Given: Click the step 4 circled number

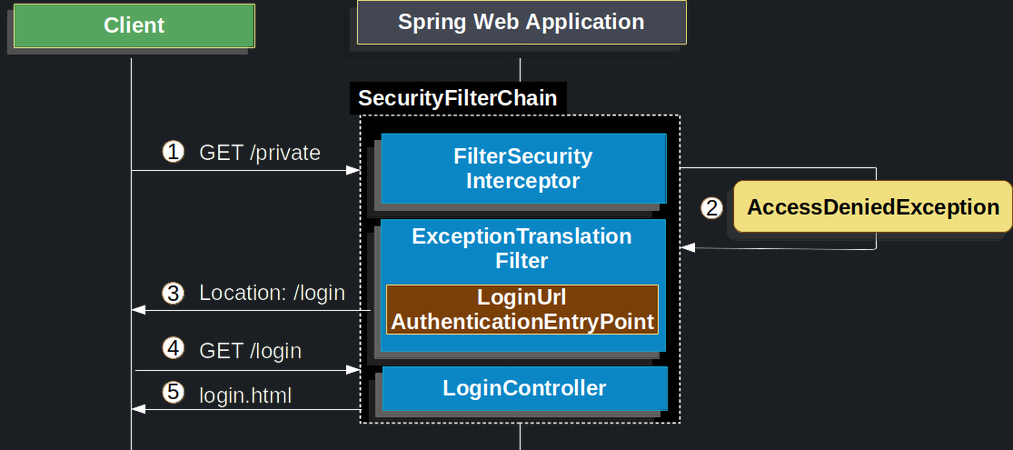Looking at the screenshot, I should coord(173,350).
